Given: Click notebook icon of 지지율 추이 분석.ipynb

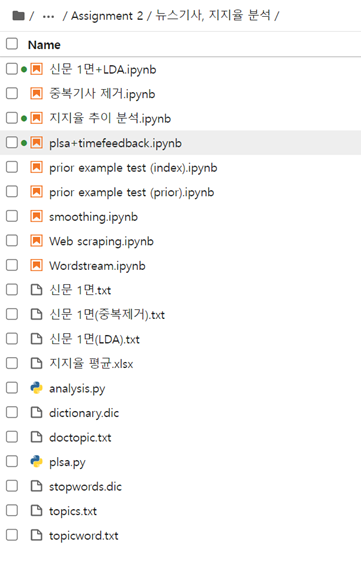Looking at the screenshot, I should pyautogui.click(x=36, y=118).
